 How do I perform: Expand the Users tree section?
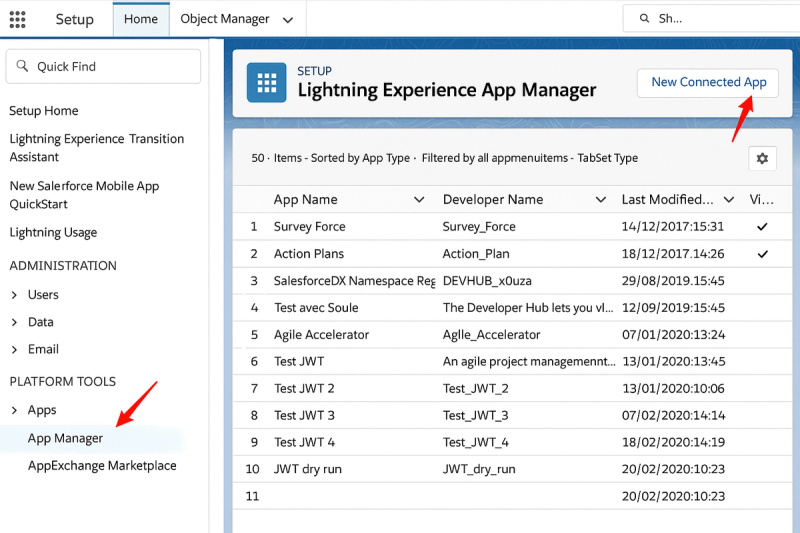pyautogui.click(x=14, y=295)
